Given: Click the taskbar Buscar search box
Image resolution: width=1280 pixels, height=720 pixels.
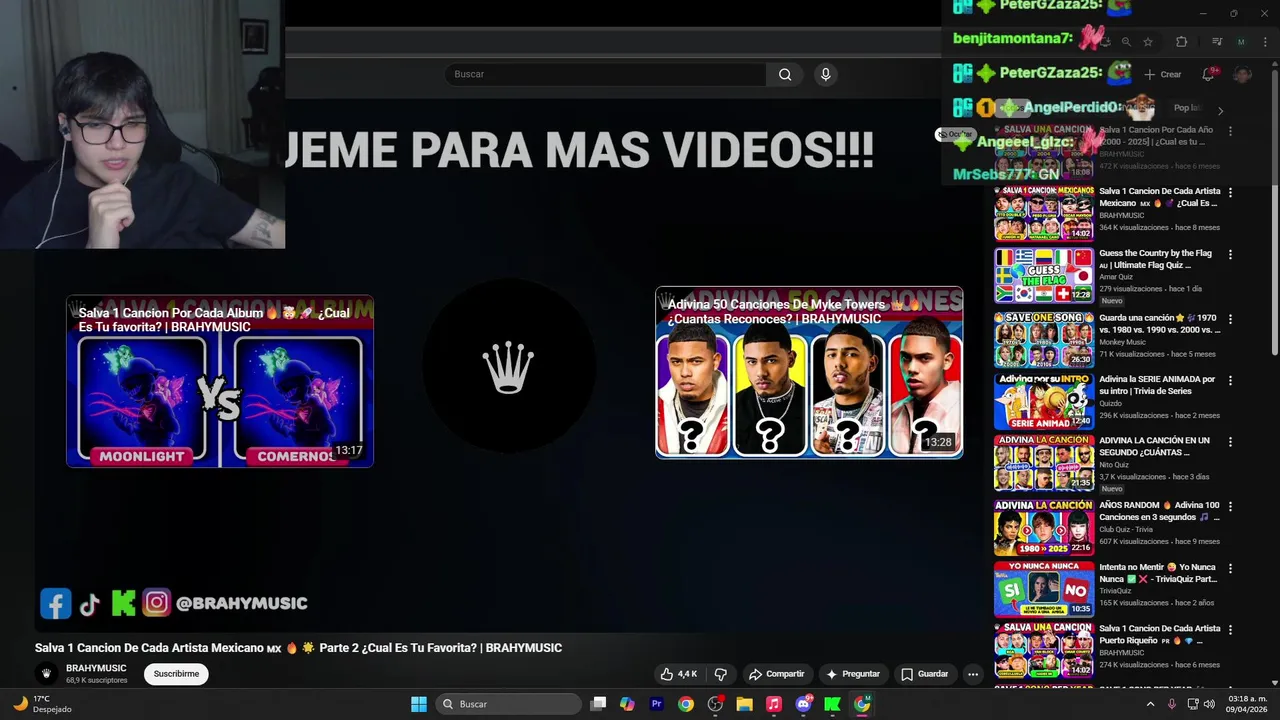Looking at the screenshot, I should click(x=510, y=704).
